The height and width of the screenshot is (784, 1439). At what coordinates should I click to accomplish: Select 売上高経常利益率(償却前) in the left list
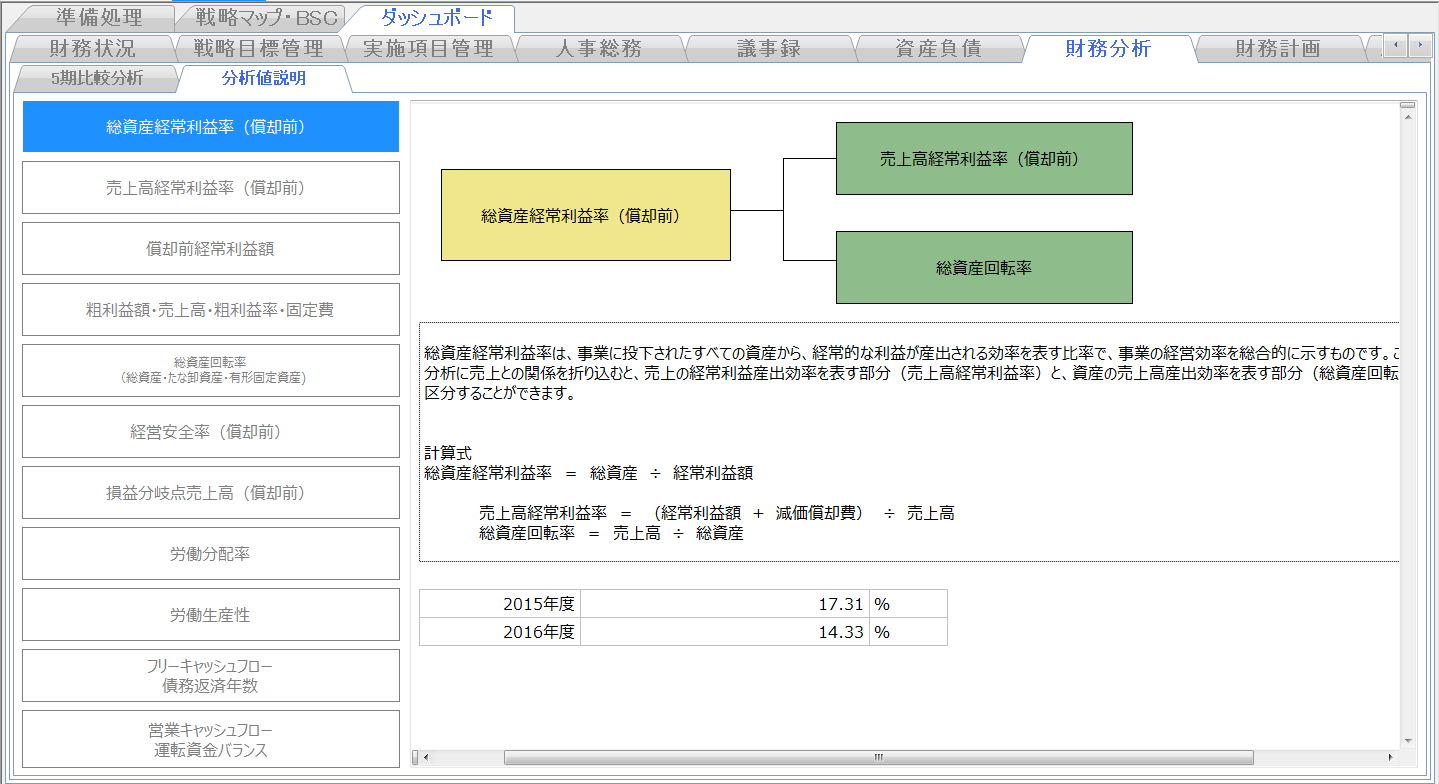click(x=211, y=188)
